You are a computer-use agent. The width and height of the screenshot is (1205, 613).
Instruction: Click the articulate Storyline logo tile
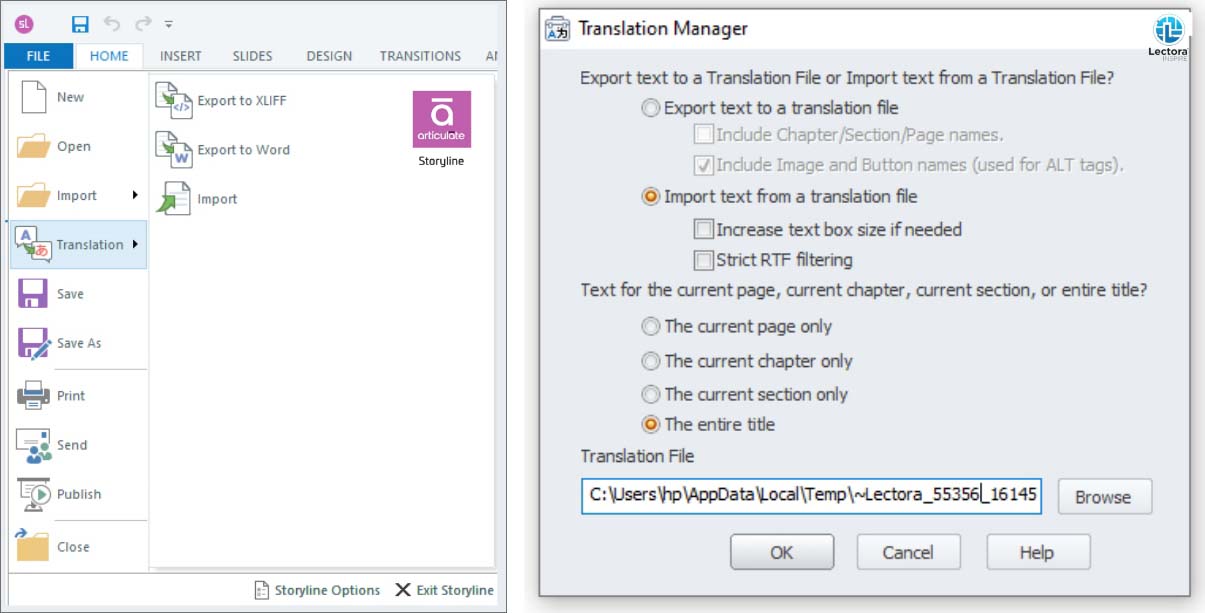pos(441,120)
